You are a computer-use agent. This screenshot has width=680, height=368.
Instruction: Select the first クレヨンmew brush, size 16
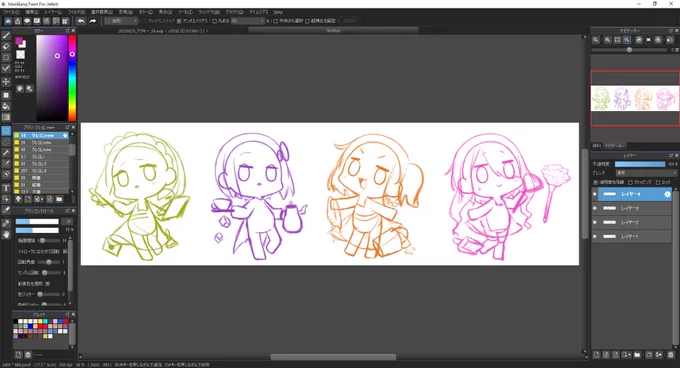(x=41, y=136)
